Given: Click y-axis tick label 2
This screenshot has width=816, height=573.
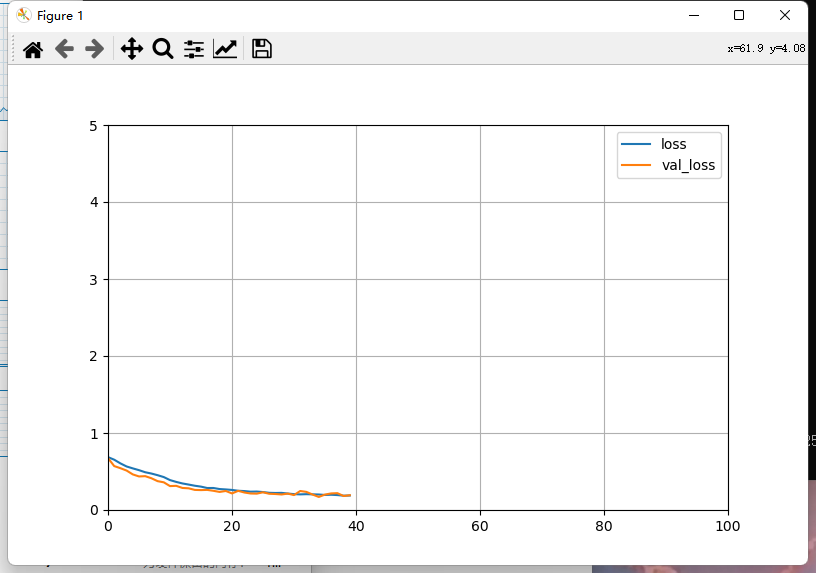Looking at the screenshot, I should (94, 356).
